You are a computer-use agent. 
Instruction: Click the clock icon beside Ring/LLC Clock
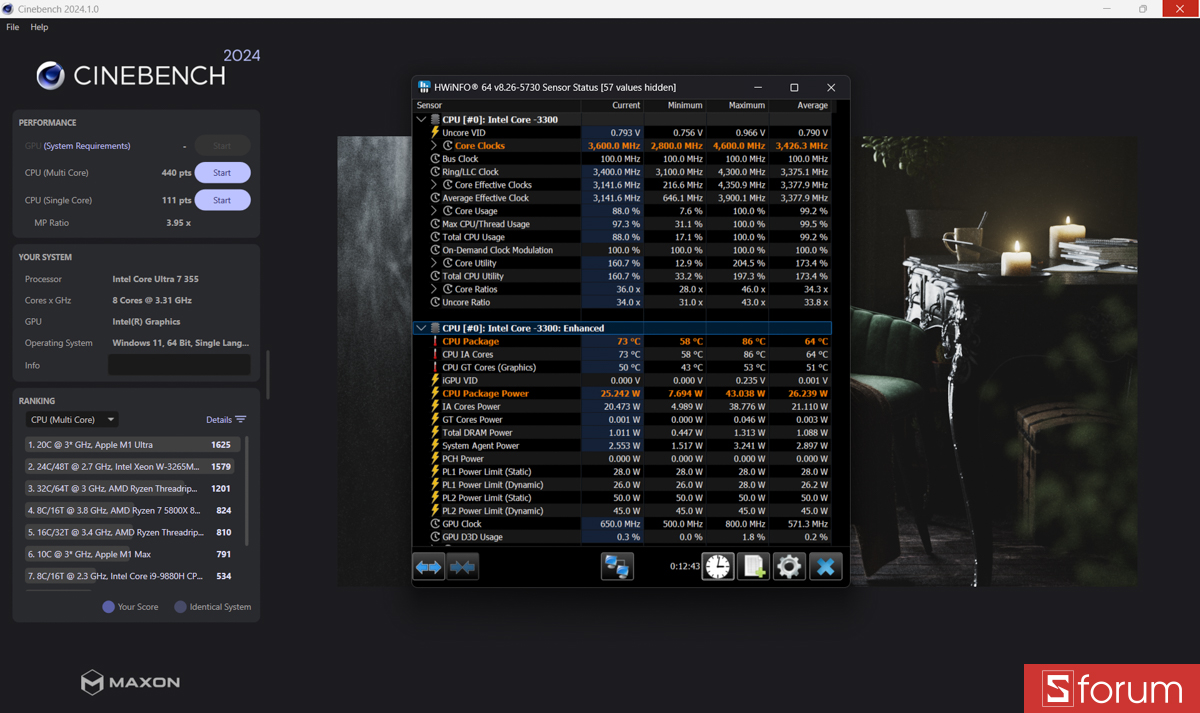435,171
